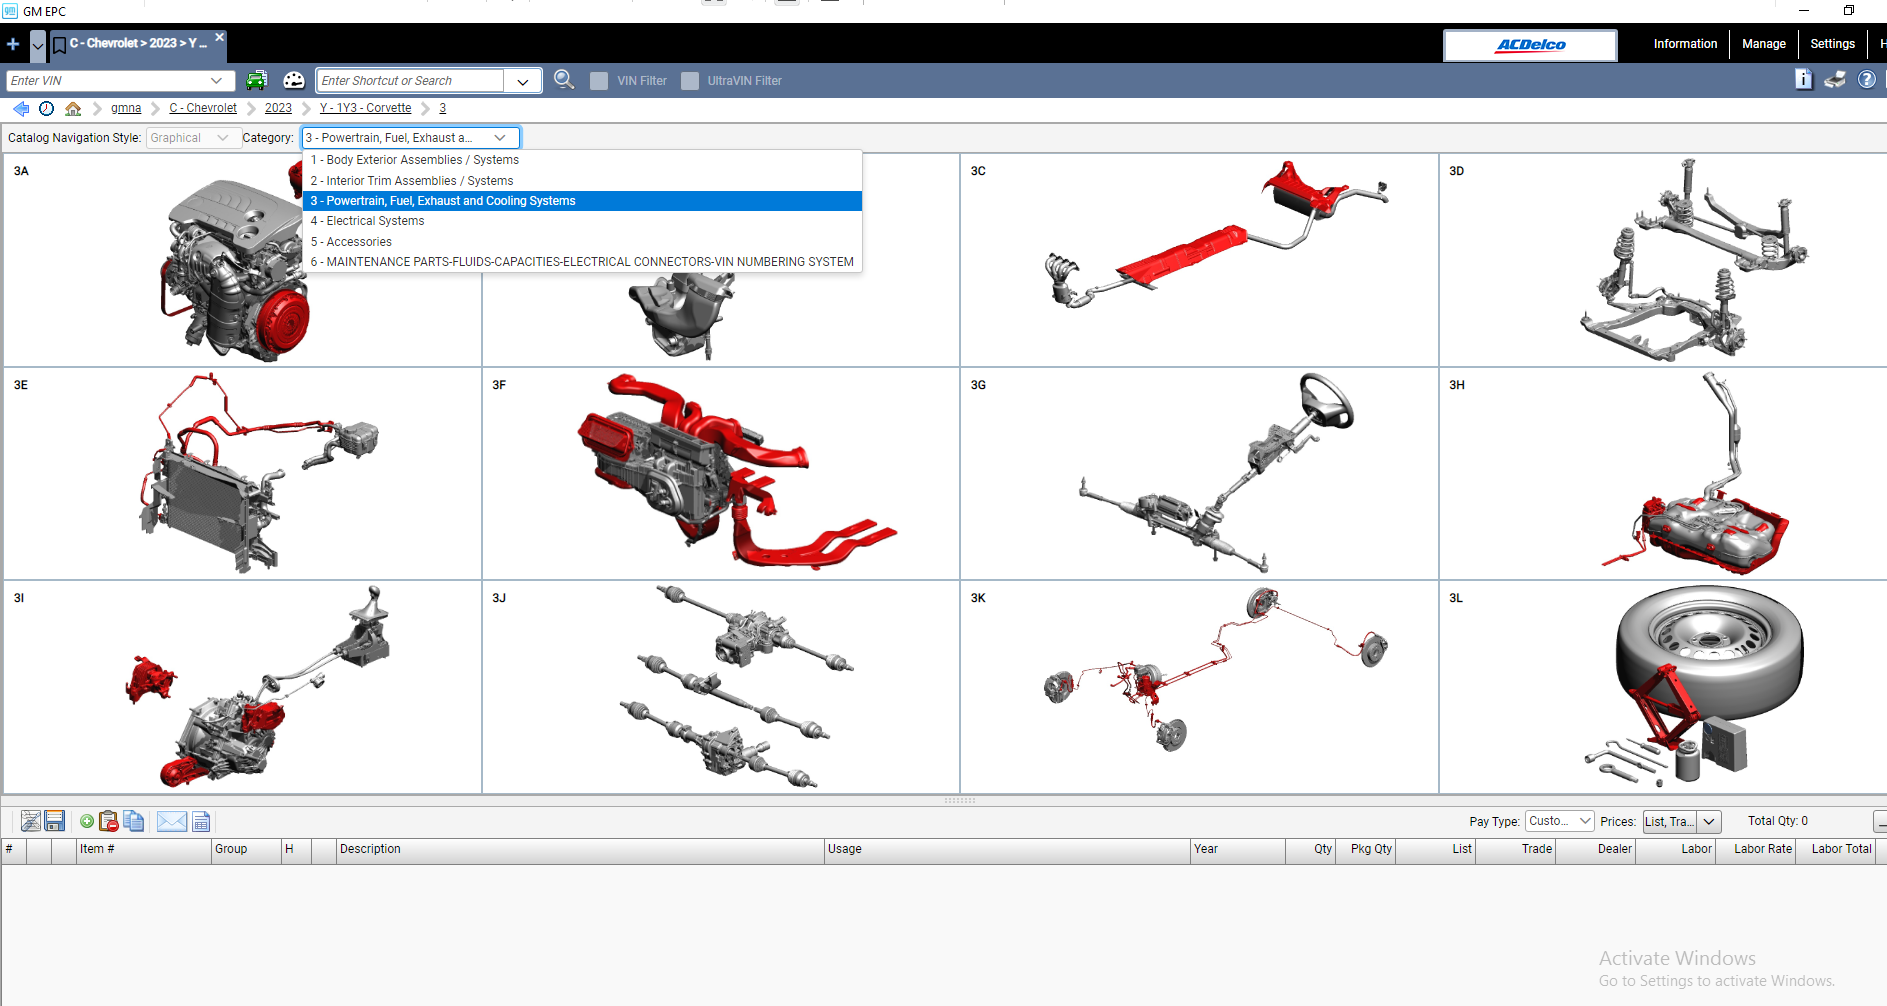Click the dashboard gauge icon
The width and height of the screenshot is (1887, 1006).
point(294,80)
